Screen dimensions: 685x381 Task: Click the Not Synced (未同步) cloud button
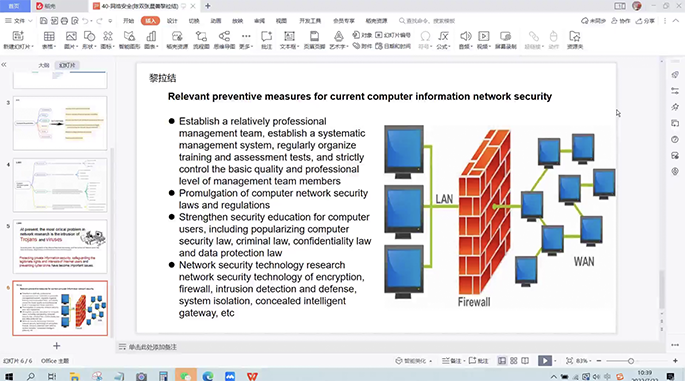593,21
